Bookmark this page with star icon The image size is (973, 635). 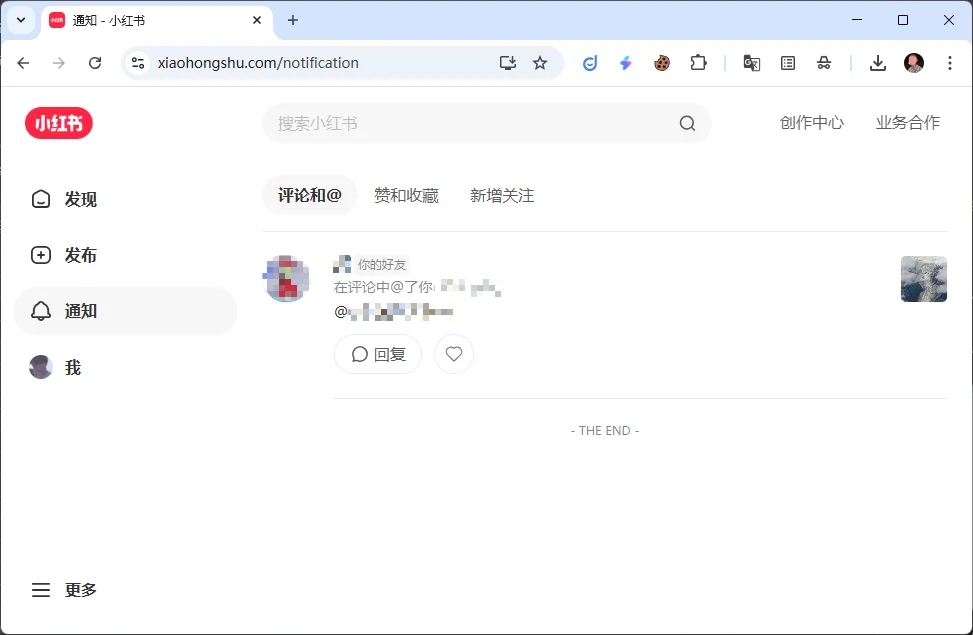[540, 63]
